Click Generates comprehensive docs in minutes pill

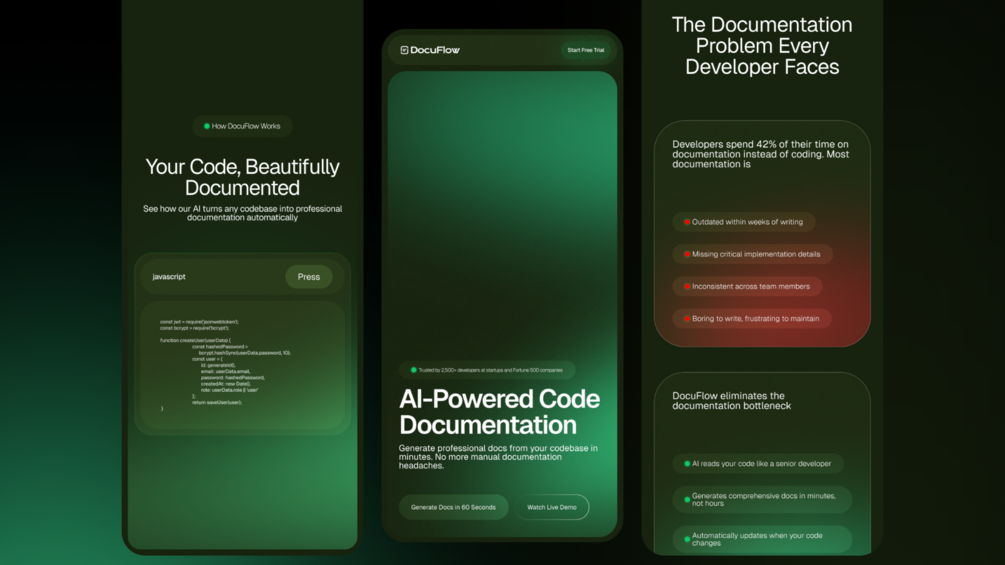tap(762, 499)
